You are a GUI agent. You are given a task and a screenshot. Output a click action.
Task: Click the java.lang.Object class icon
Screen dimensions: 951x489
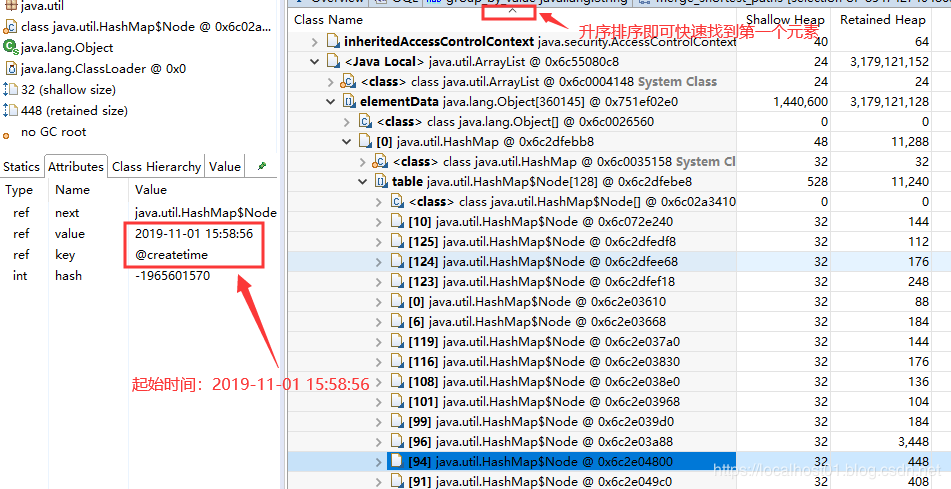pos(11,48)
